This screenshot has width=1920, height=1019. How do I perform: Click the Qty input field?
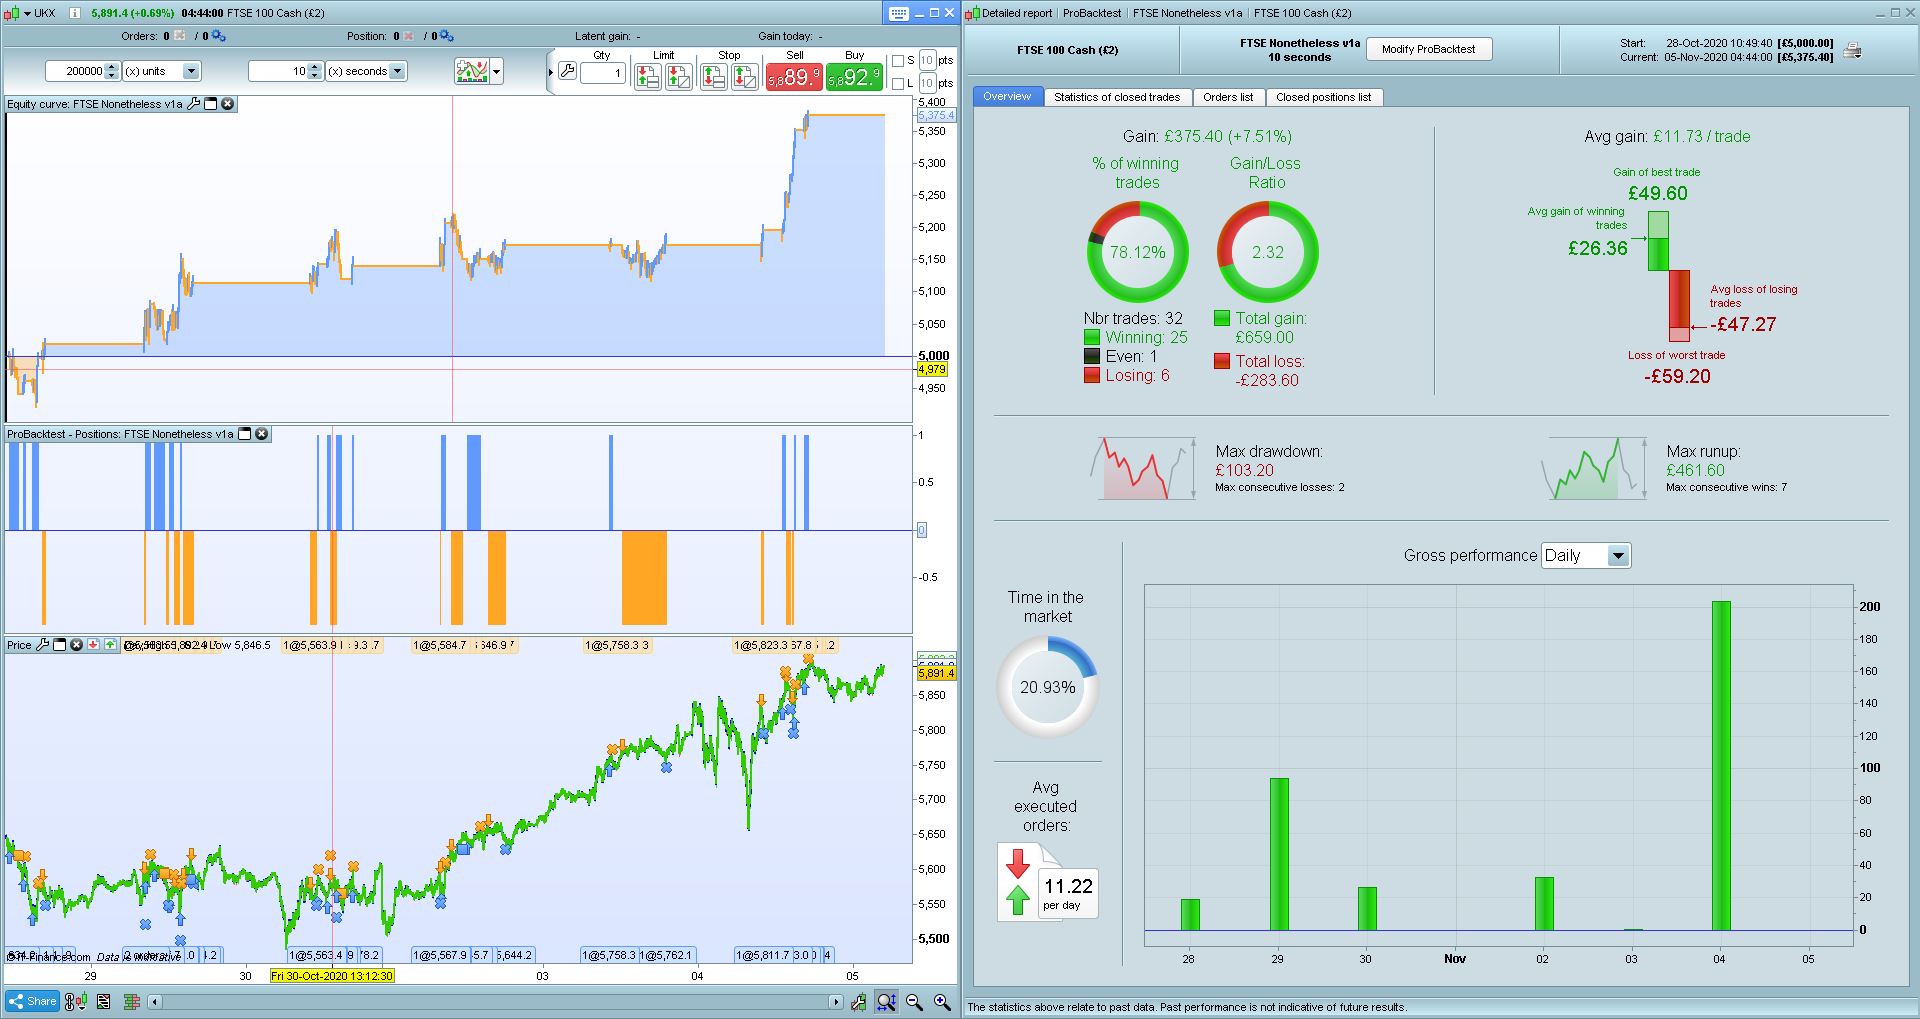(603, 73)
